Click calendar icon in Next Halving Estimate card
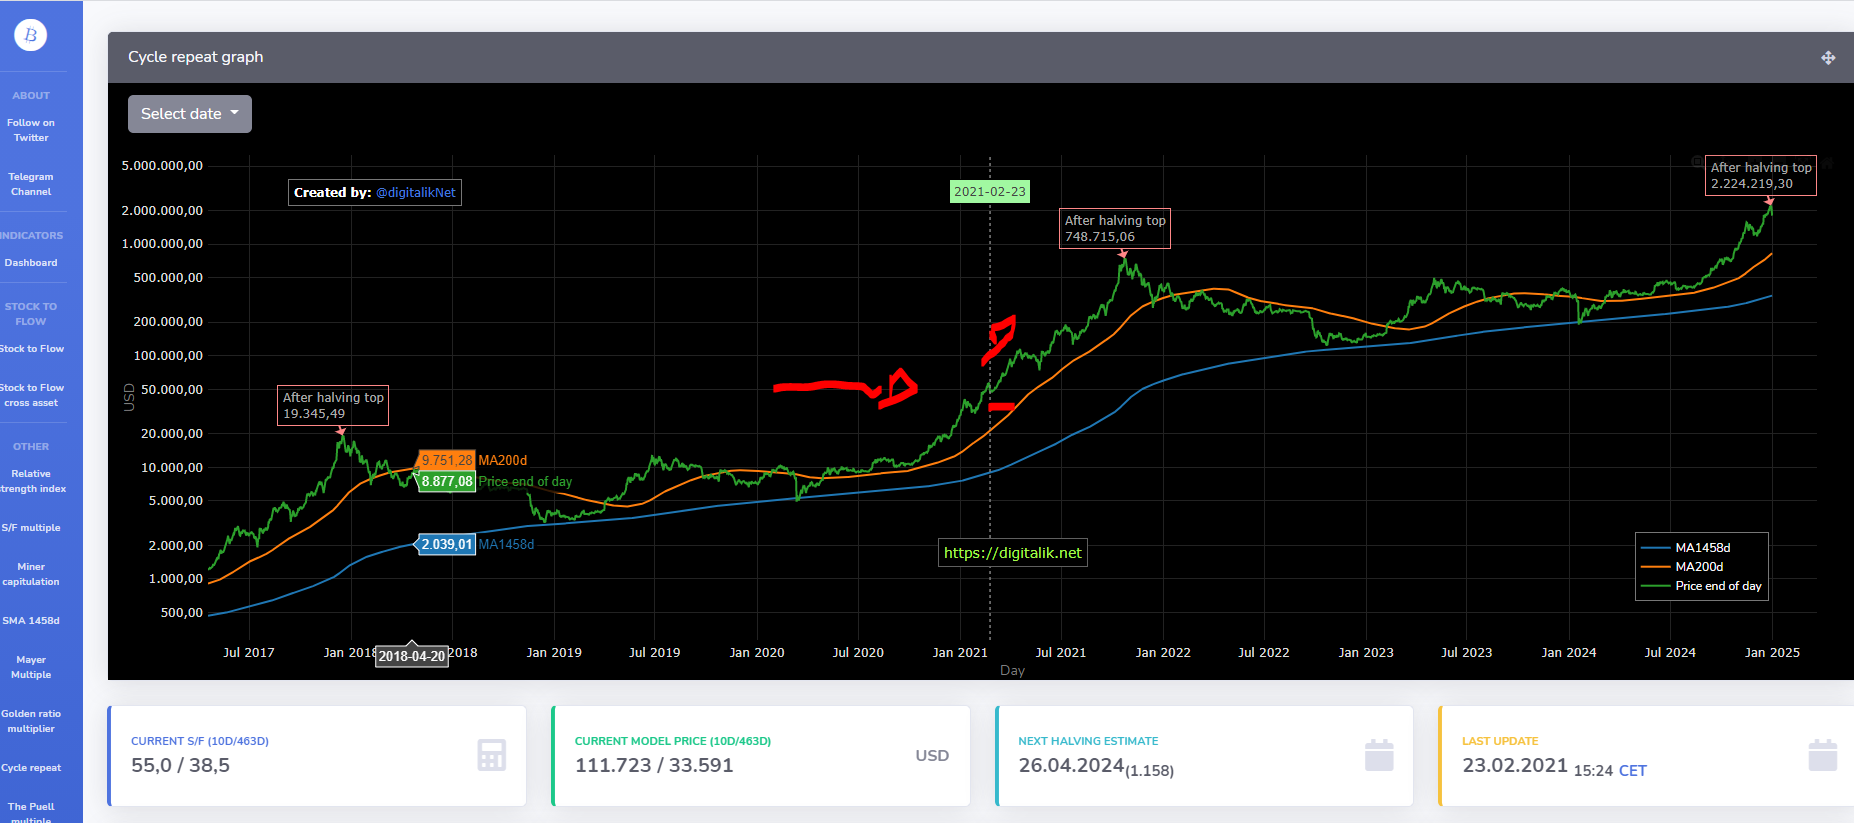Viewport: 1854px width, 823px height. (x=1379, y=755)
